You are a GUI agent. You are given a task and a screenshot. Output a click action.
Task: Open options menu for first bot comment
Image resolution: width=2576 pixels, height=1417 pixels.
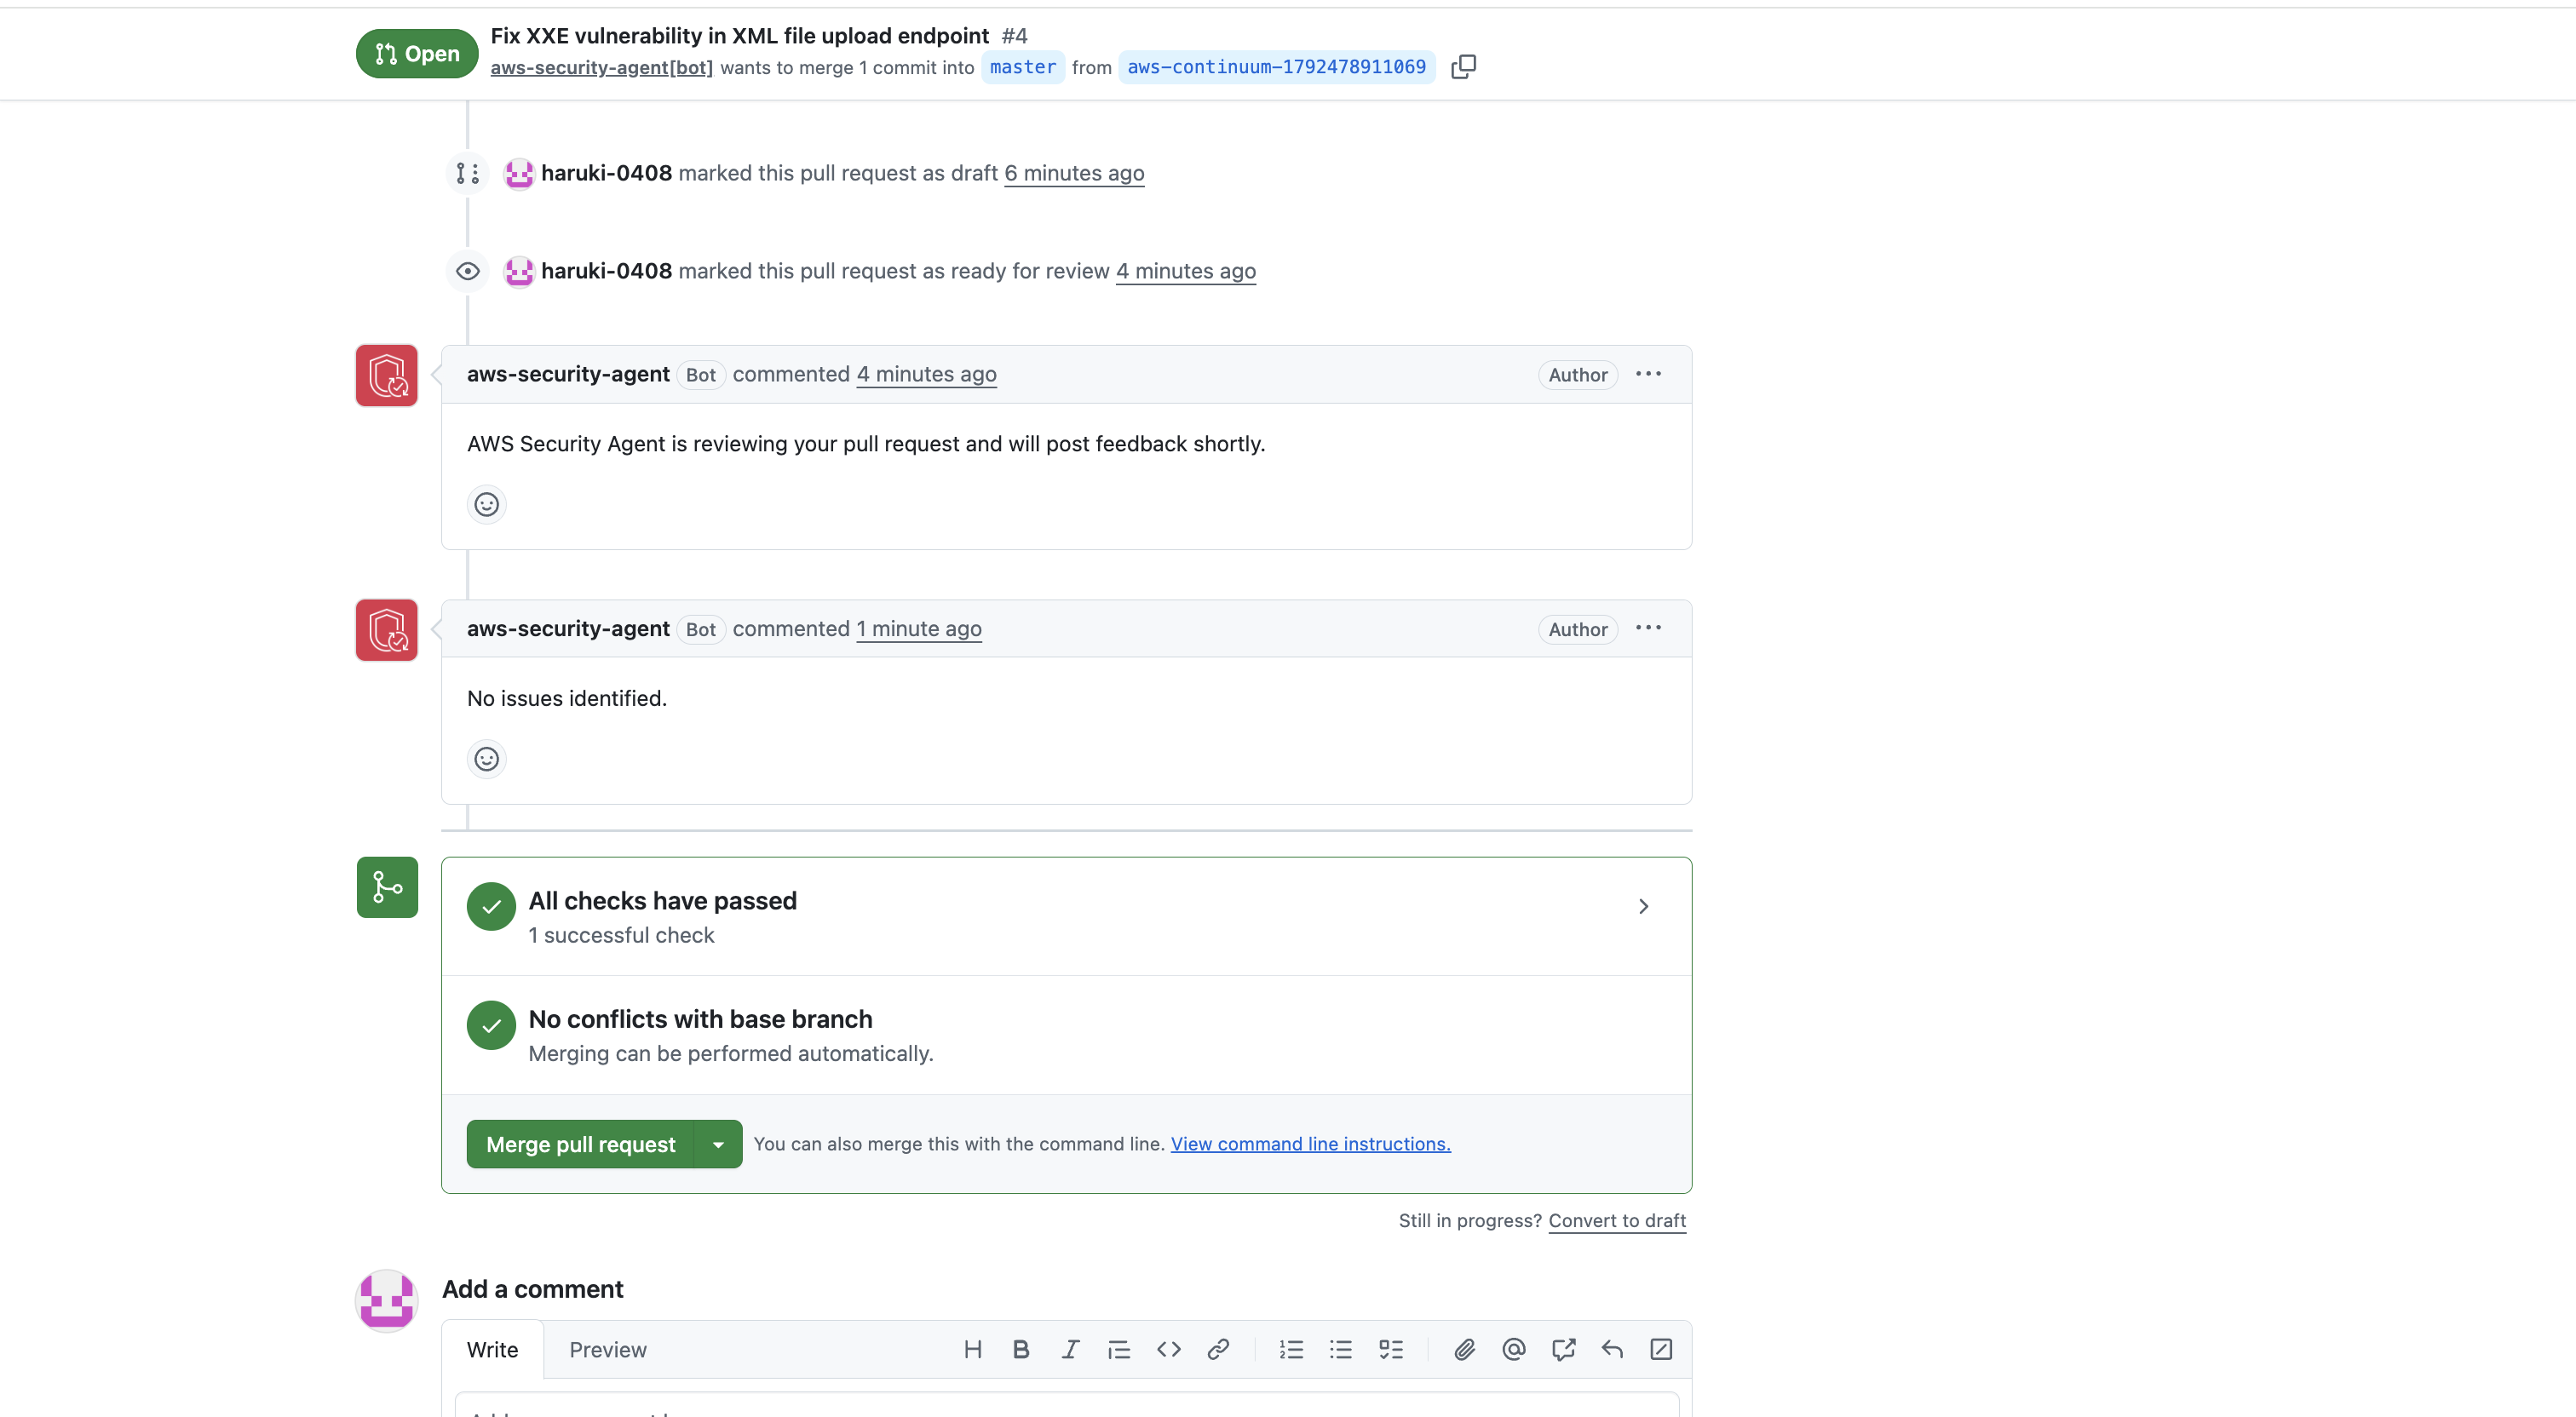click(1648, 374)
